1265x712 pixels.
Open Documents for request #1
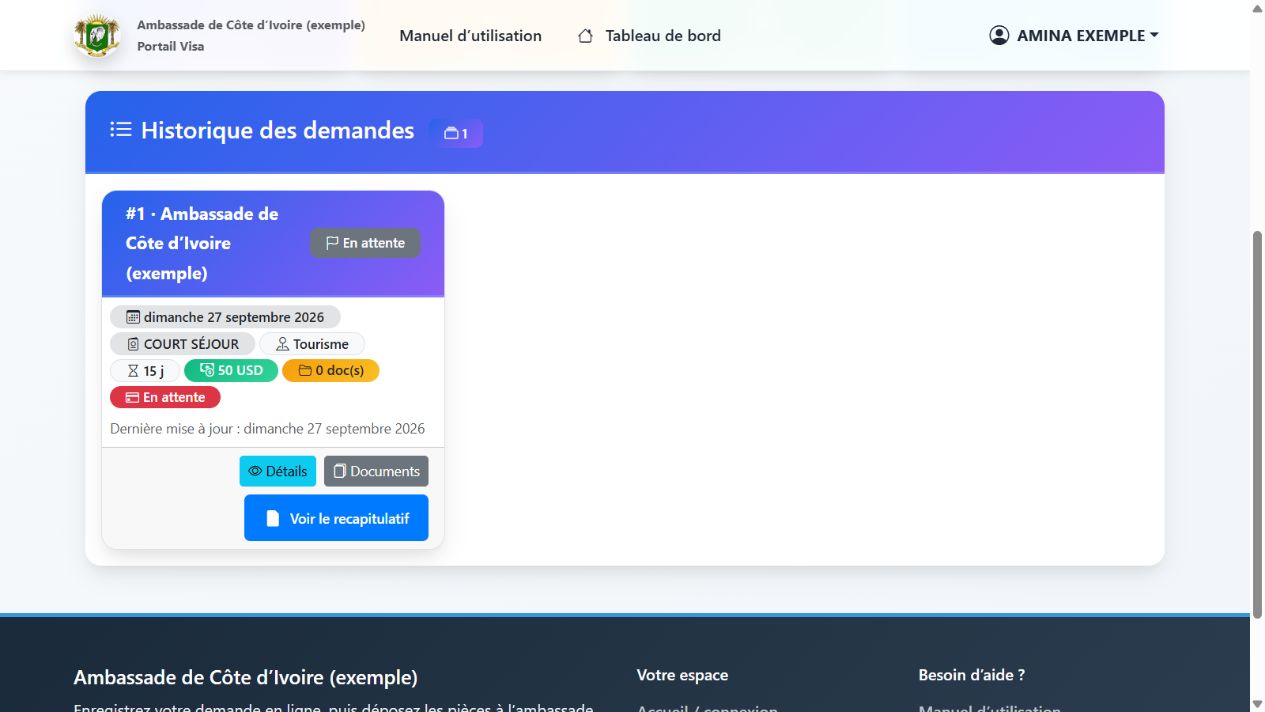[376, 471]
